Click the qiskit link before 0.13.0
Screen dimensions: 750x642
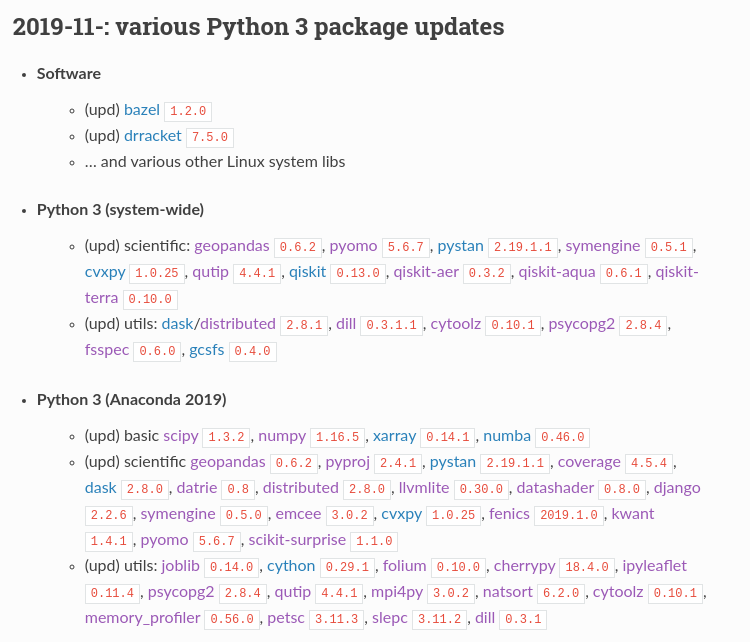(x=308, y=272)
